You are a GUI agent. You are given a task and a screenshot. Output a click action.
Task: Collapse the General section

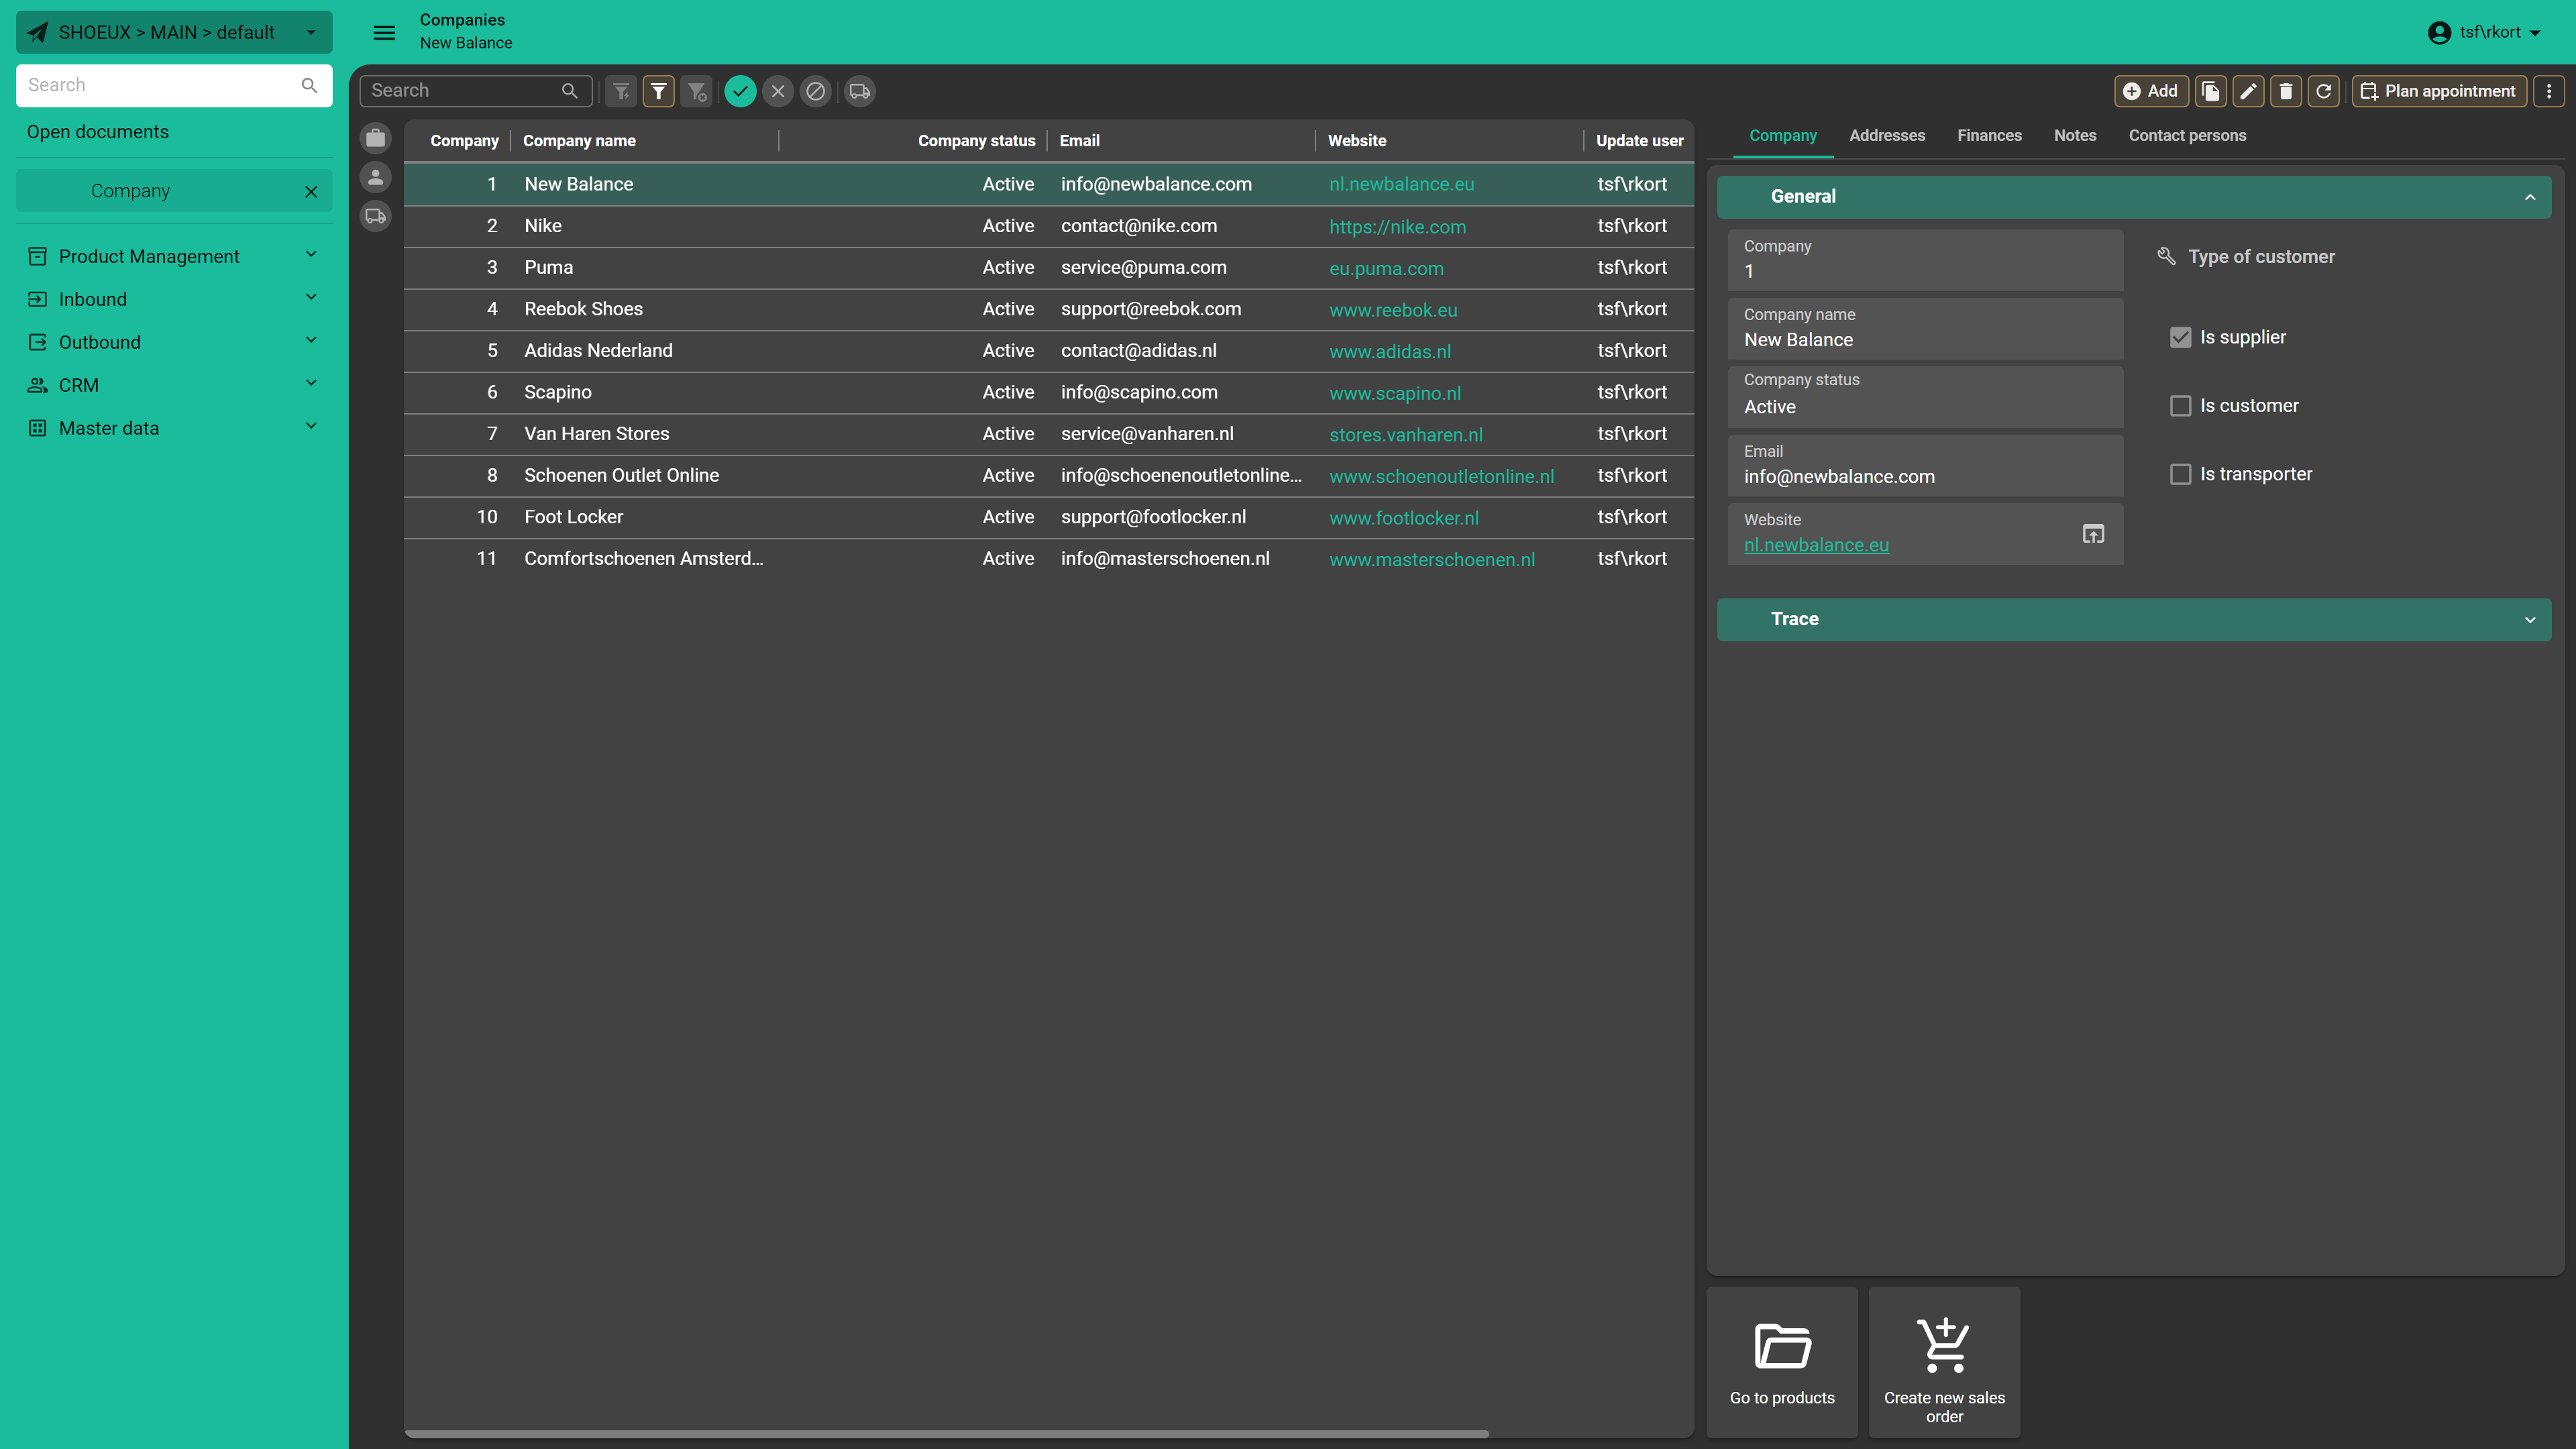pyautogui.click(x=2134, y=196)
